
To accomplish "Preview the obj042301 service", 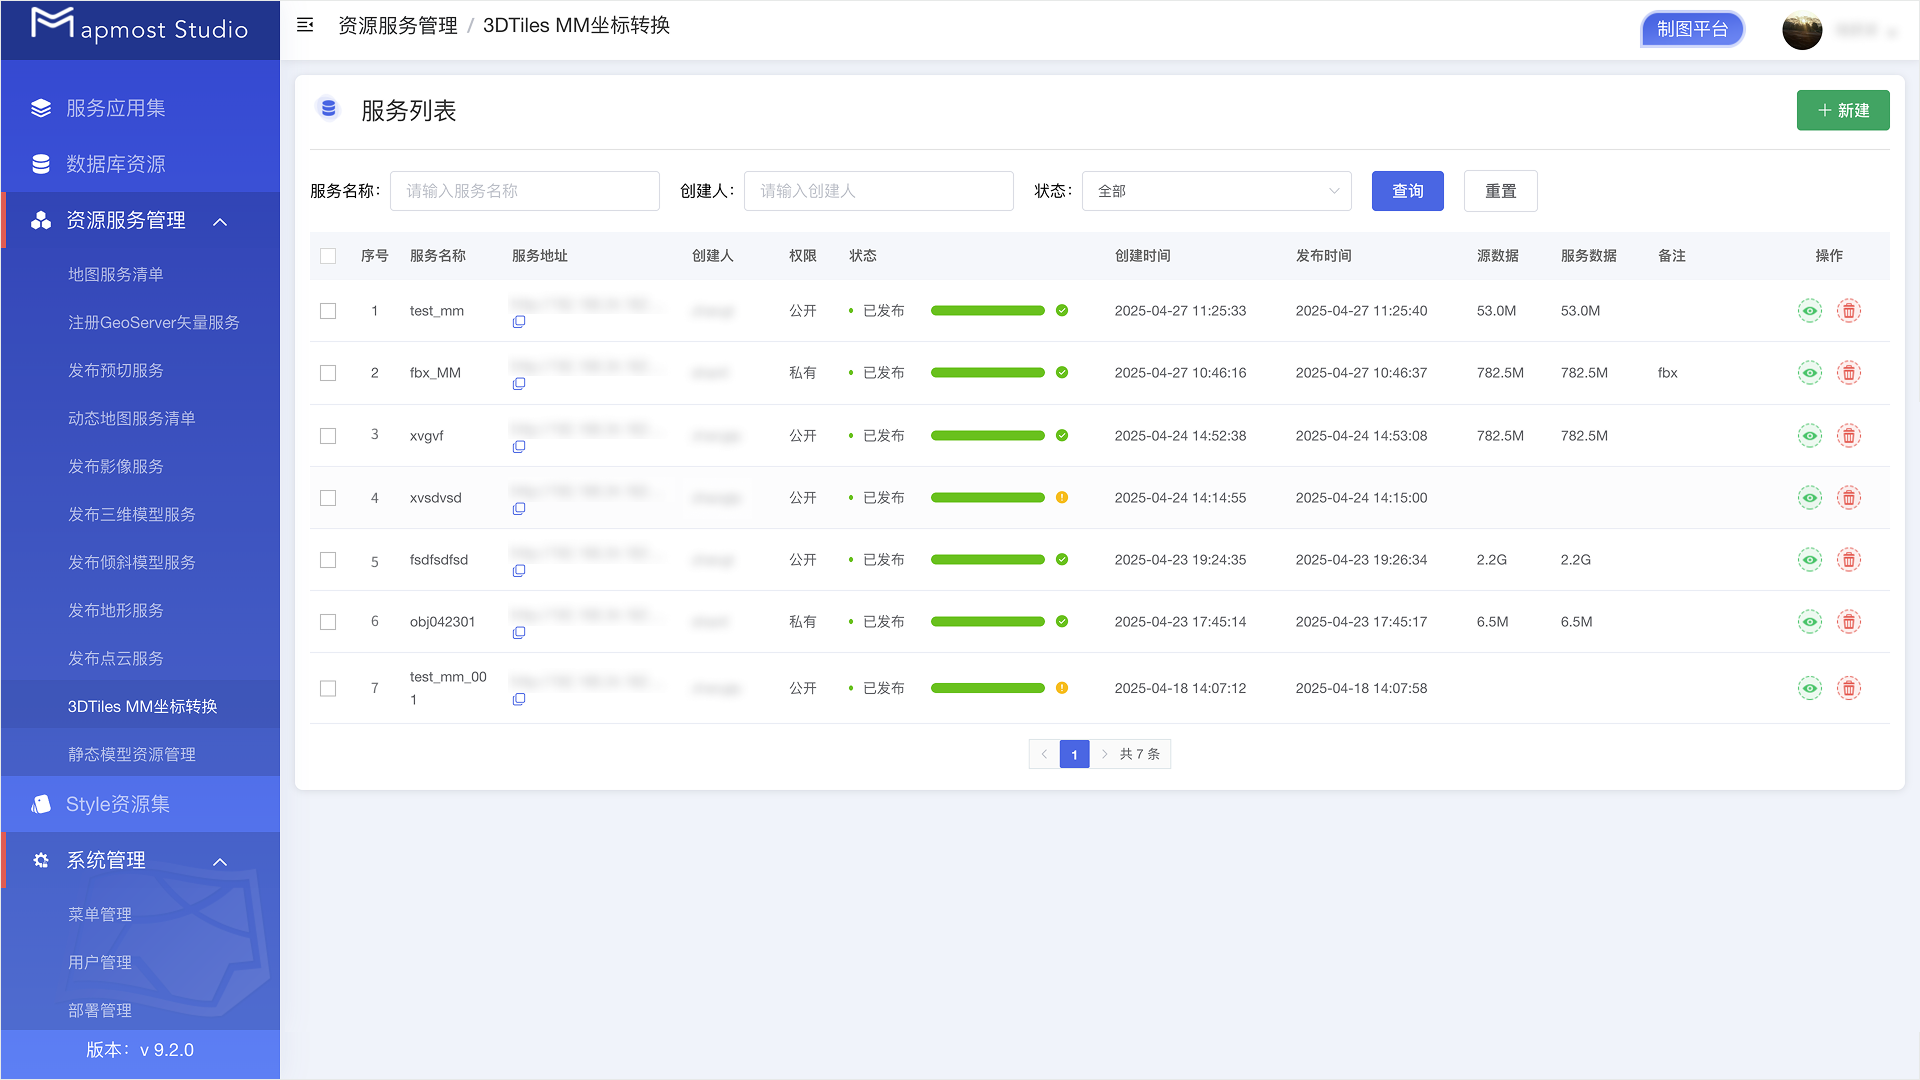I will click(x=1809, y=622).
